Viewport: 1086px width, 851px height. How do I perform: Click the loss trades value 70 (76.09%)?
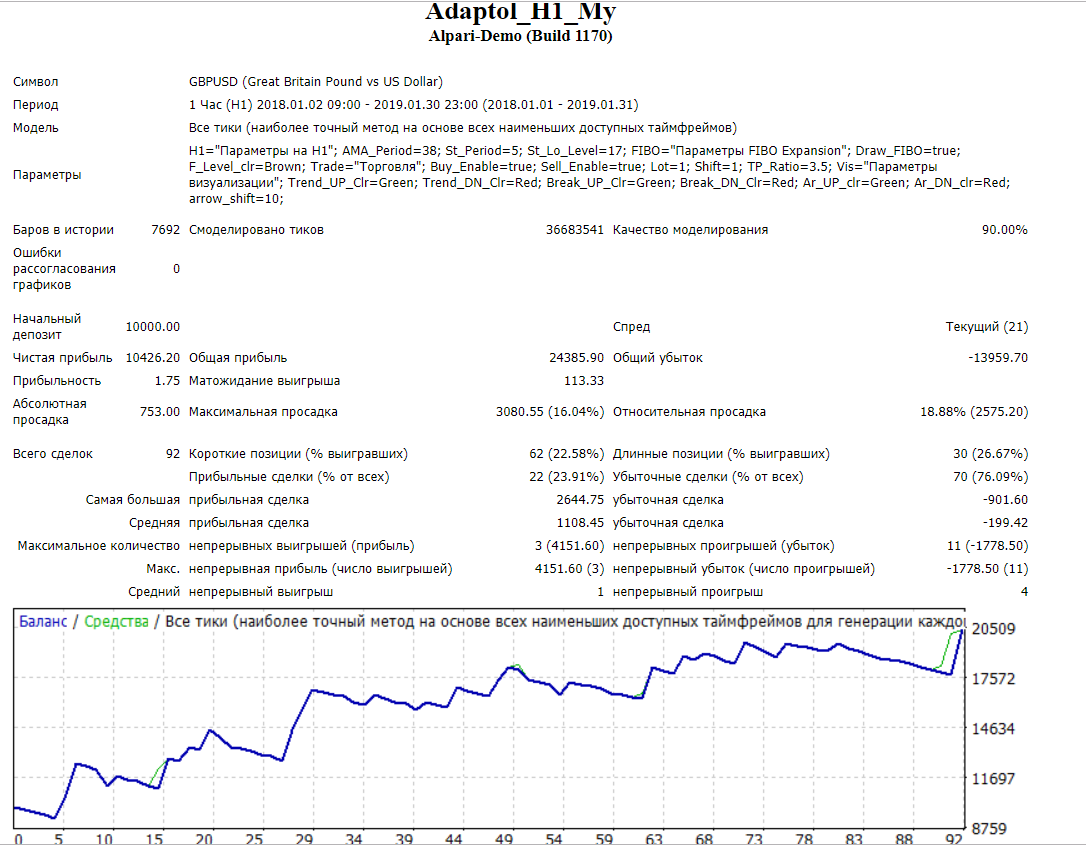point(990,477)
